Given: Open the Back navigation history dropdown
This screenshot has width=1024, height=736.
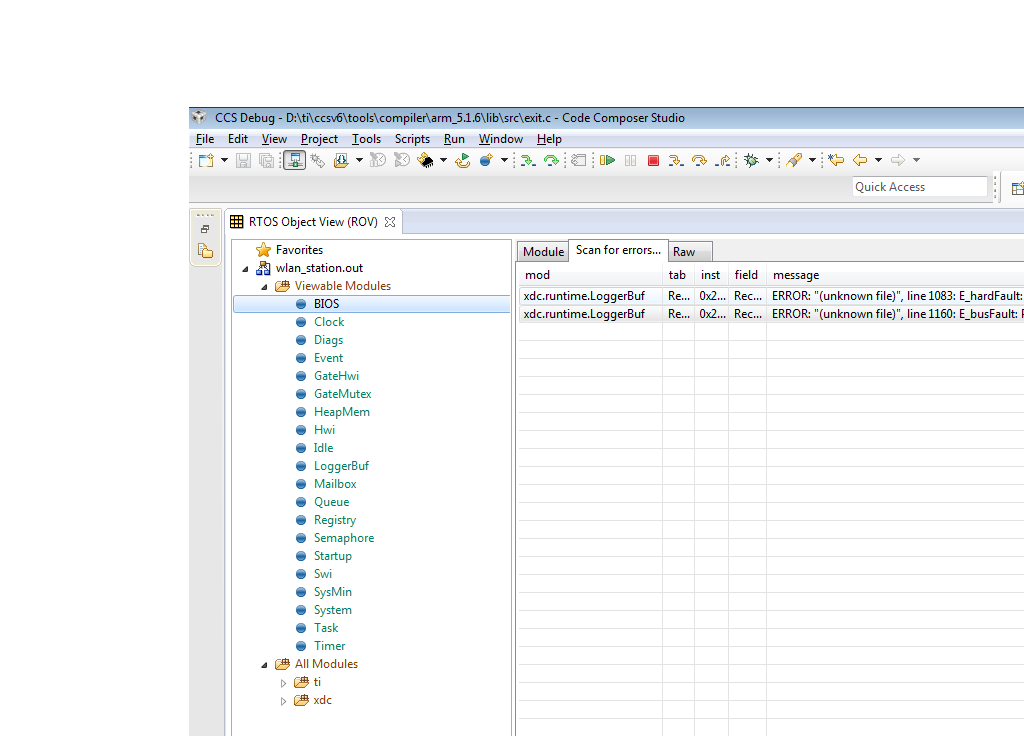Looking at the screenshot, I should (878, 160).
